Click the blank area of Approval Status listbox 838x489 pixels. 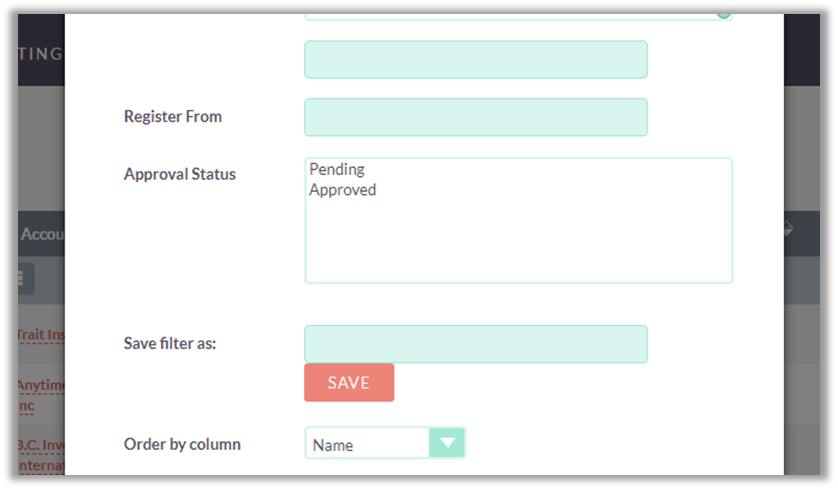click(x=518, y=245)
